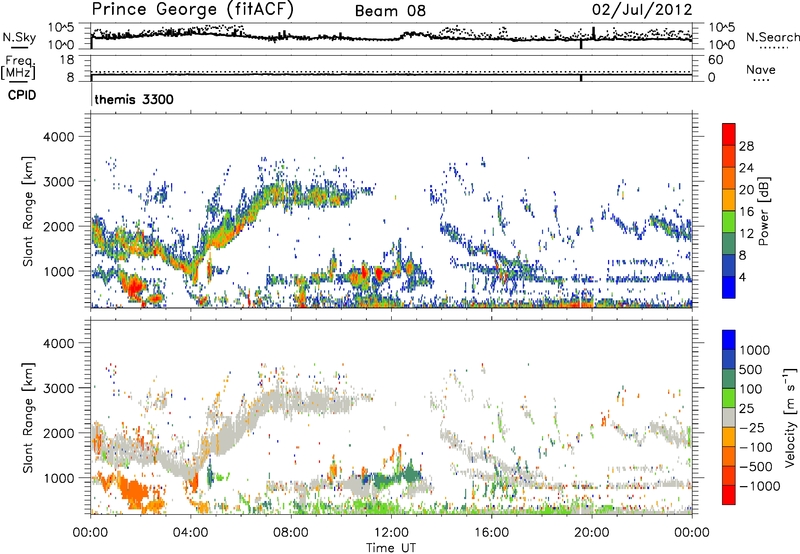Click the blue bottom swatch of Power colorbar
Image resolution: width=800 pixels, height=554 pixels.
[x=729, y=287]
